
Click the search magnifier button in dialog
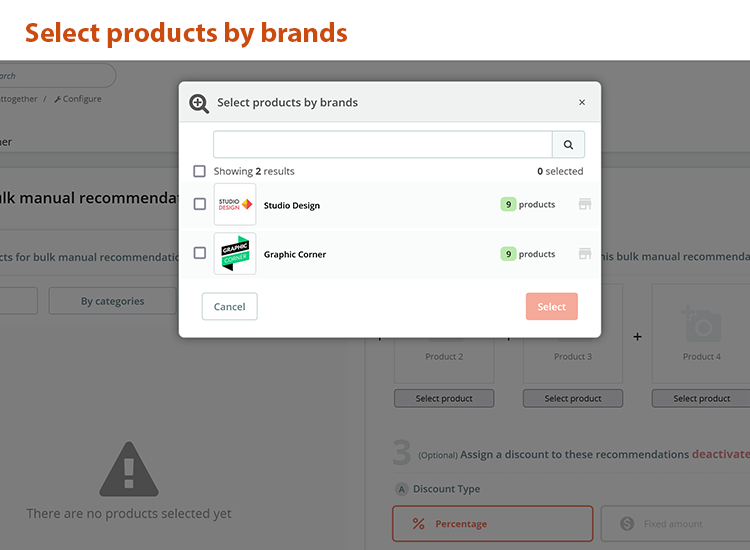(568, 145)
